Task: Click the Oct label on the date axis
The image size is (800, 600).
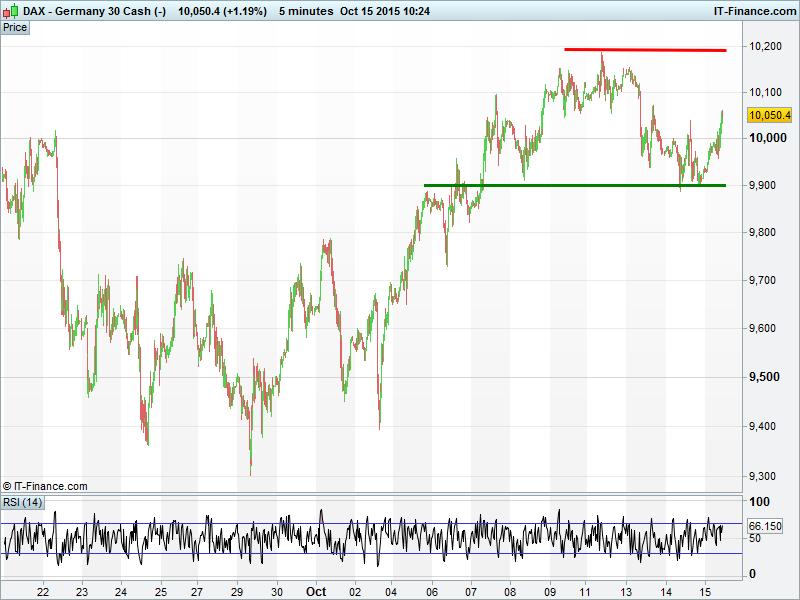Action: (315, 591)
